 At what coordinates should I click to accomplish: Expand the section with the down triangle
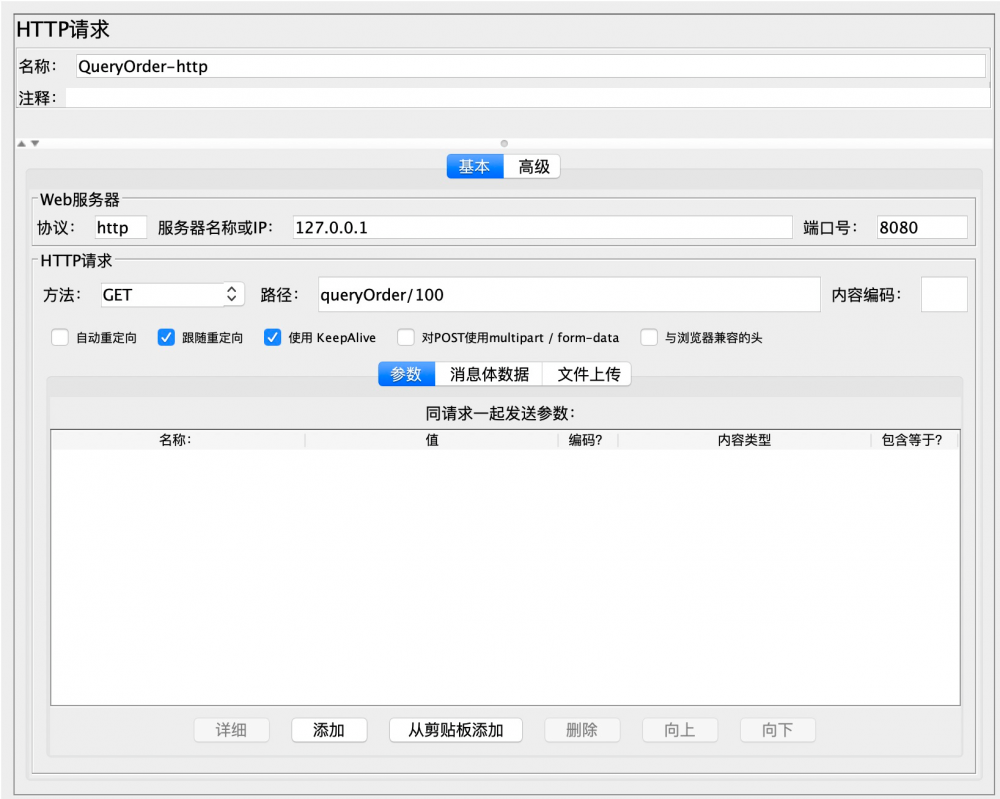33,143
